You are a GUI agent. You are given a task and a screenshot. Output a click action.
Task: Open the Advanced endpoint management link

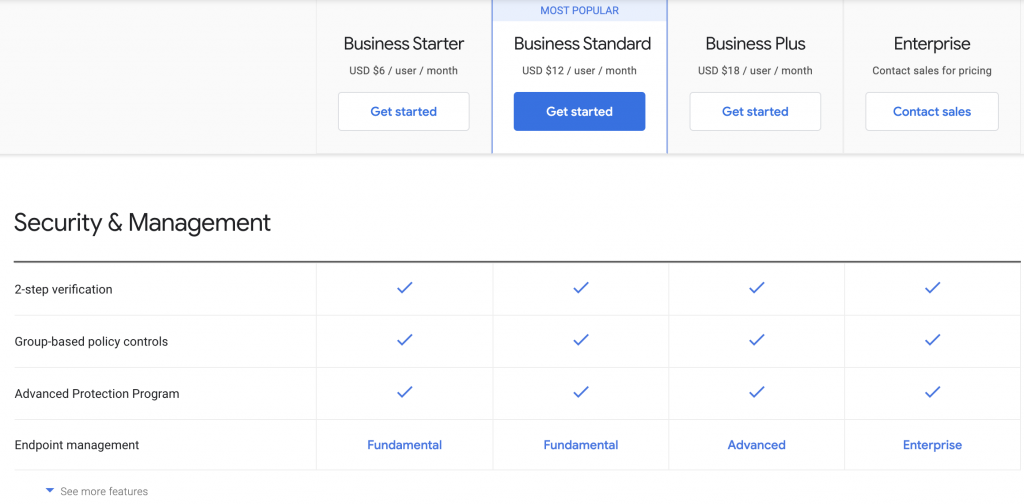coord(756,445)
